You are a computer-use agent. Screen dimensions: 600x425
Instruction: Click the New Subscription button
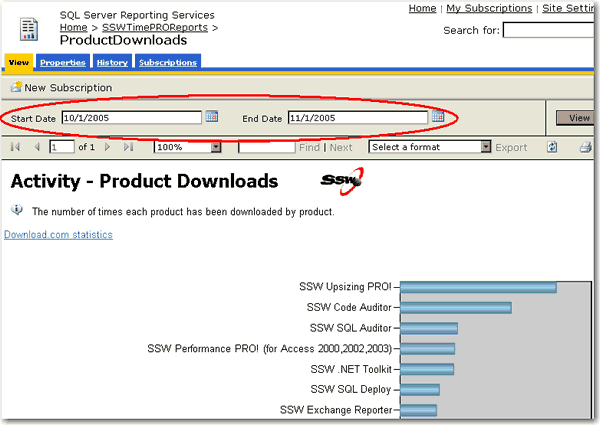click(x=61, y=88)
